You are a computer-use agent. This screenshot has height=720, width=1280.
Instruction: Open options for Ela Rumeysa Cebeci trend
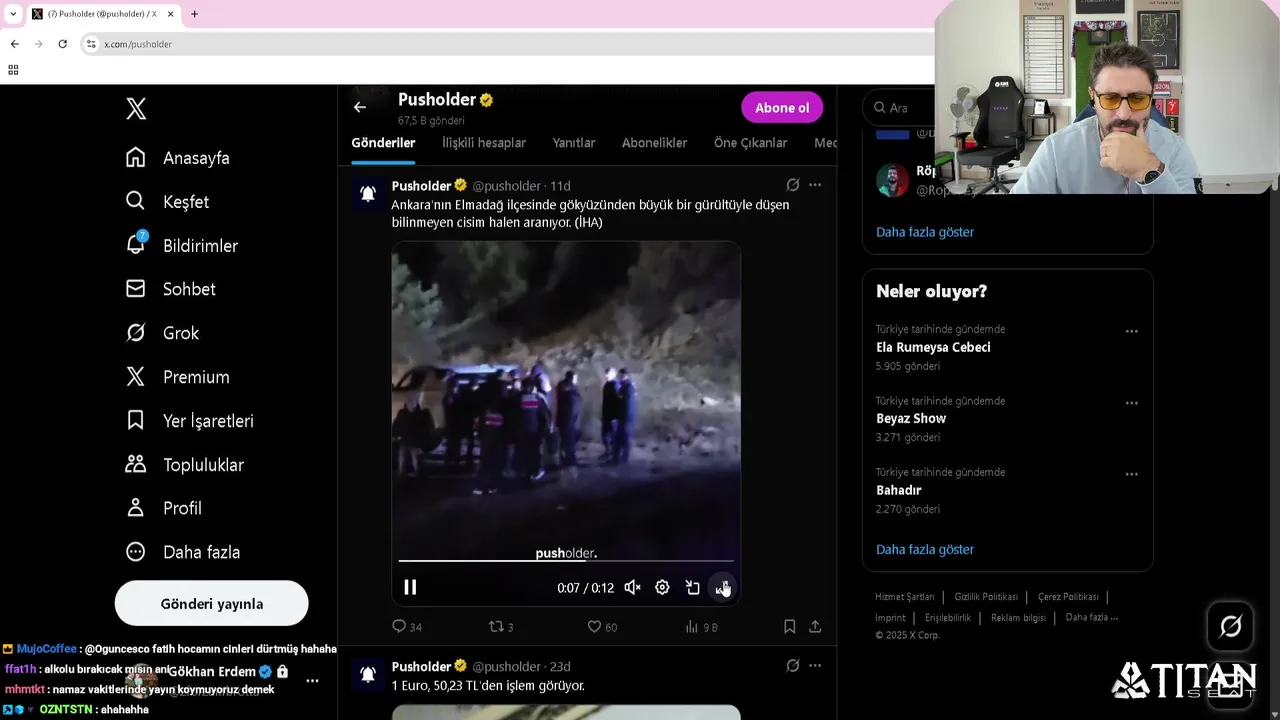tap(1131, 331)
